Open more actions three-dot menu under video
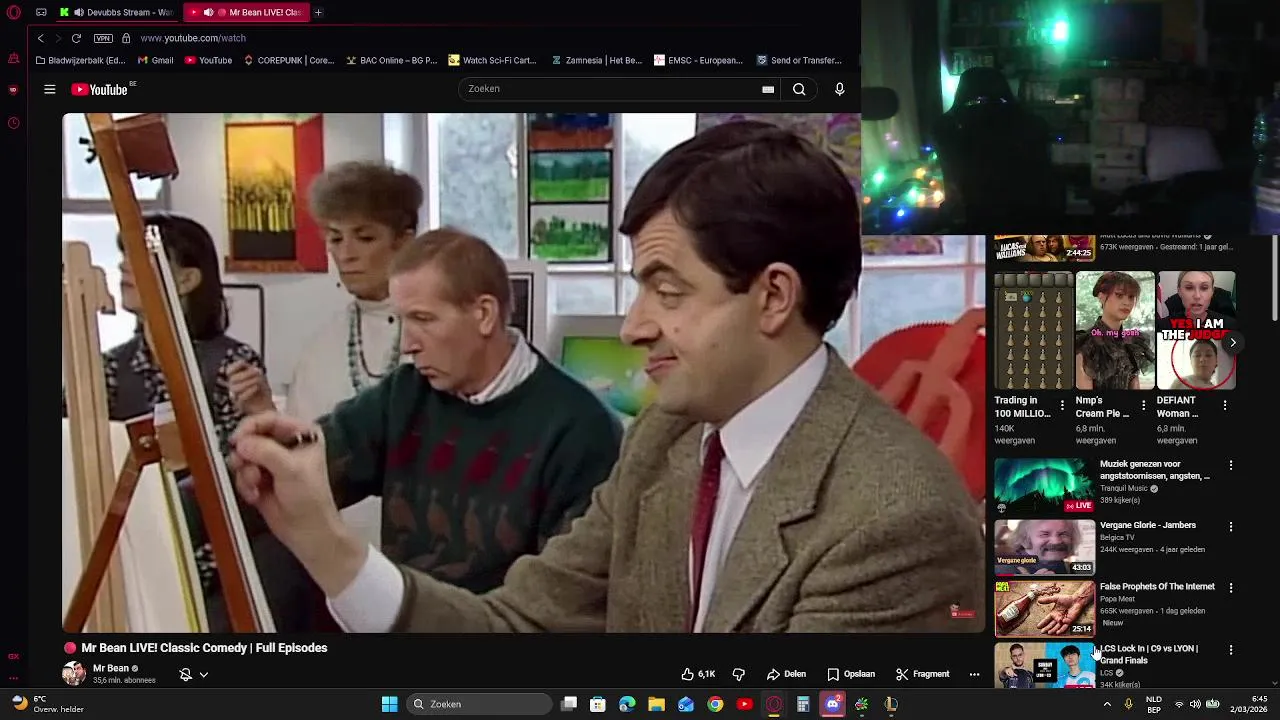The image size is (1280, 720). click(x=974, y=674)
